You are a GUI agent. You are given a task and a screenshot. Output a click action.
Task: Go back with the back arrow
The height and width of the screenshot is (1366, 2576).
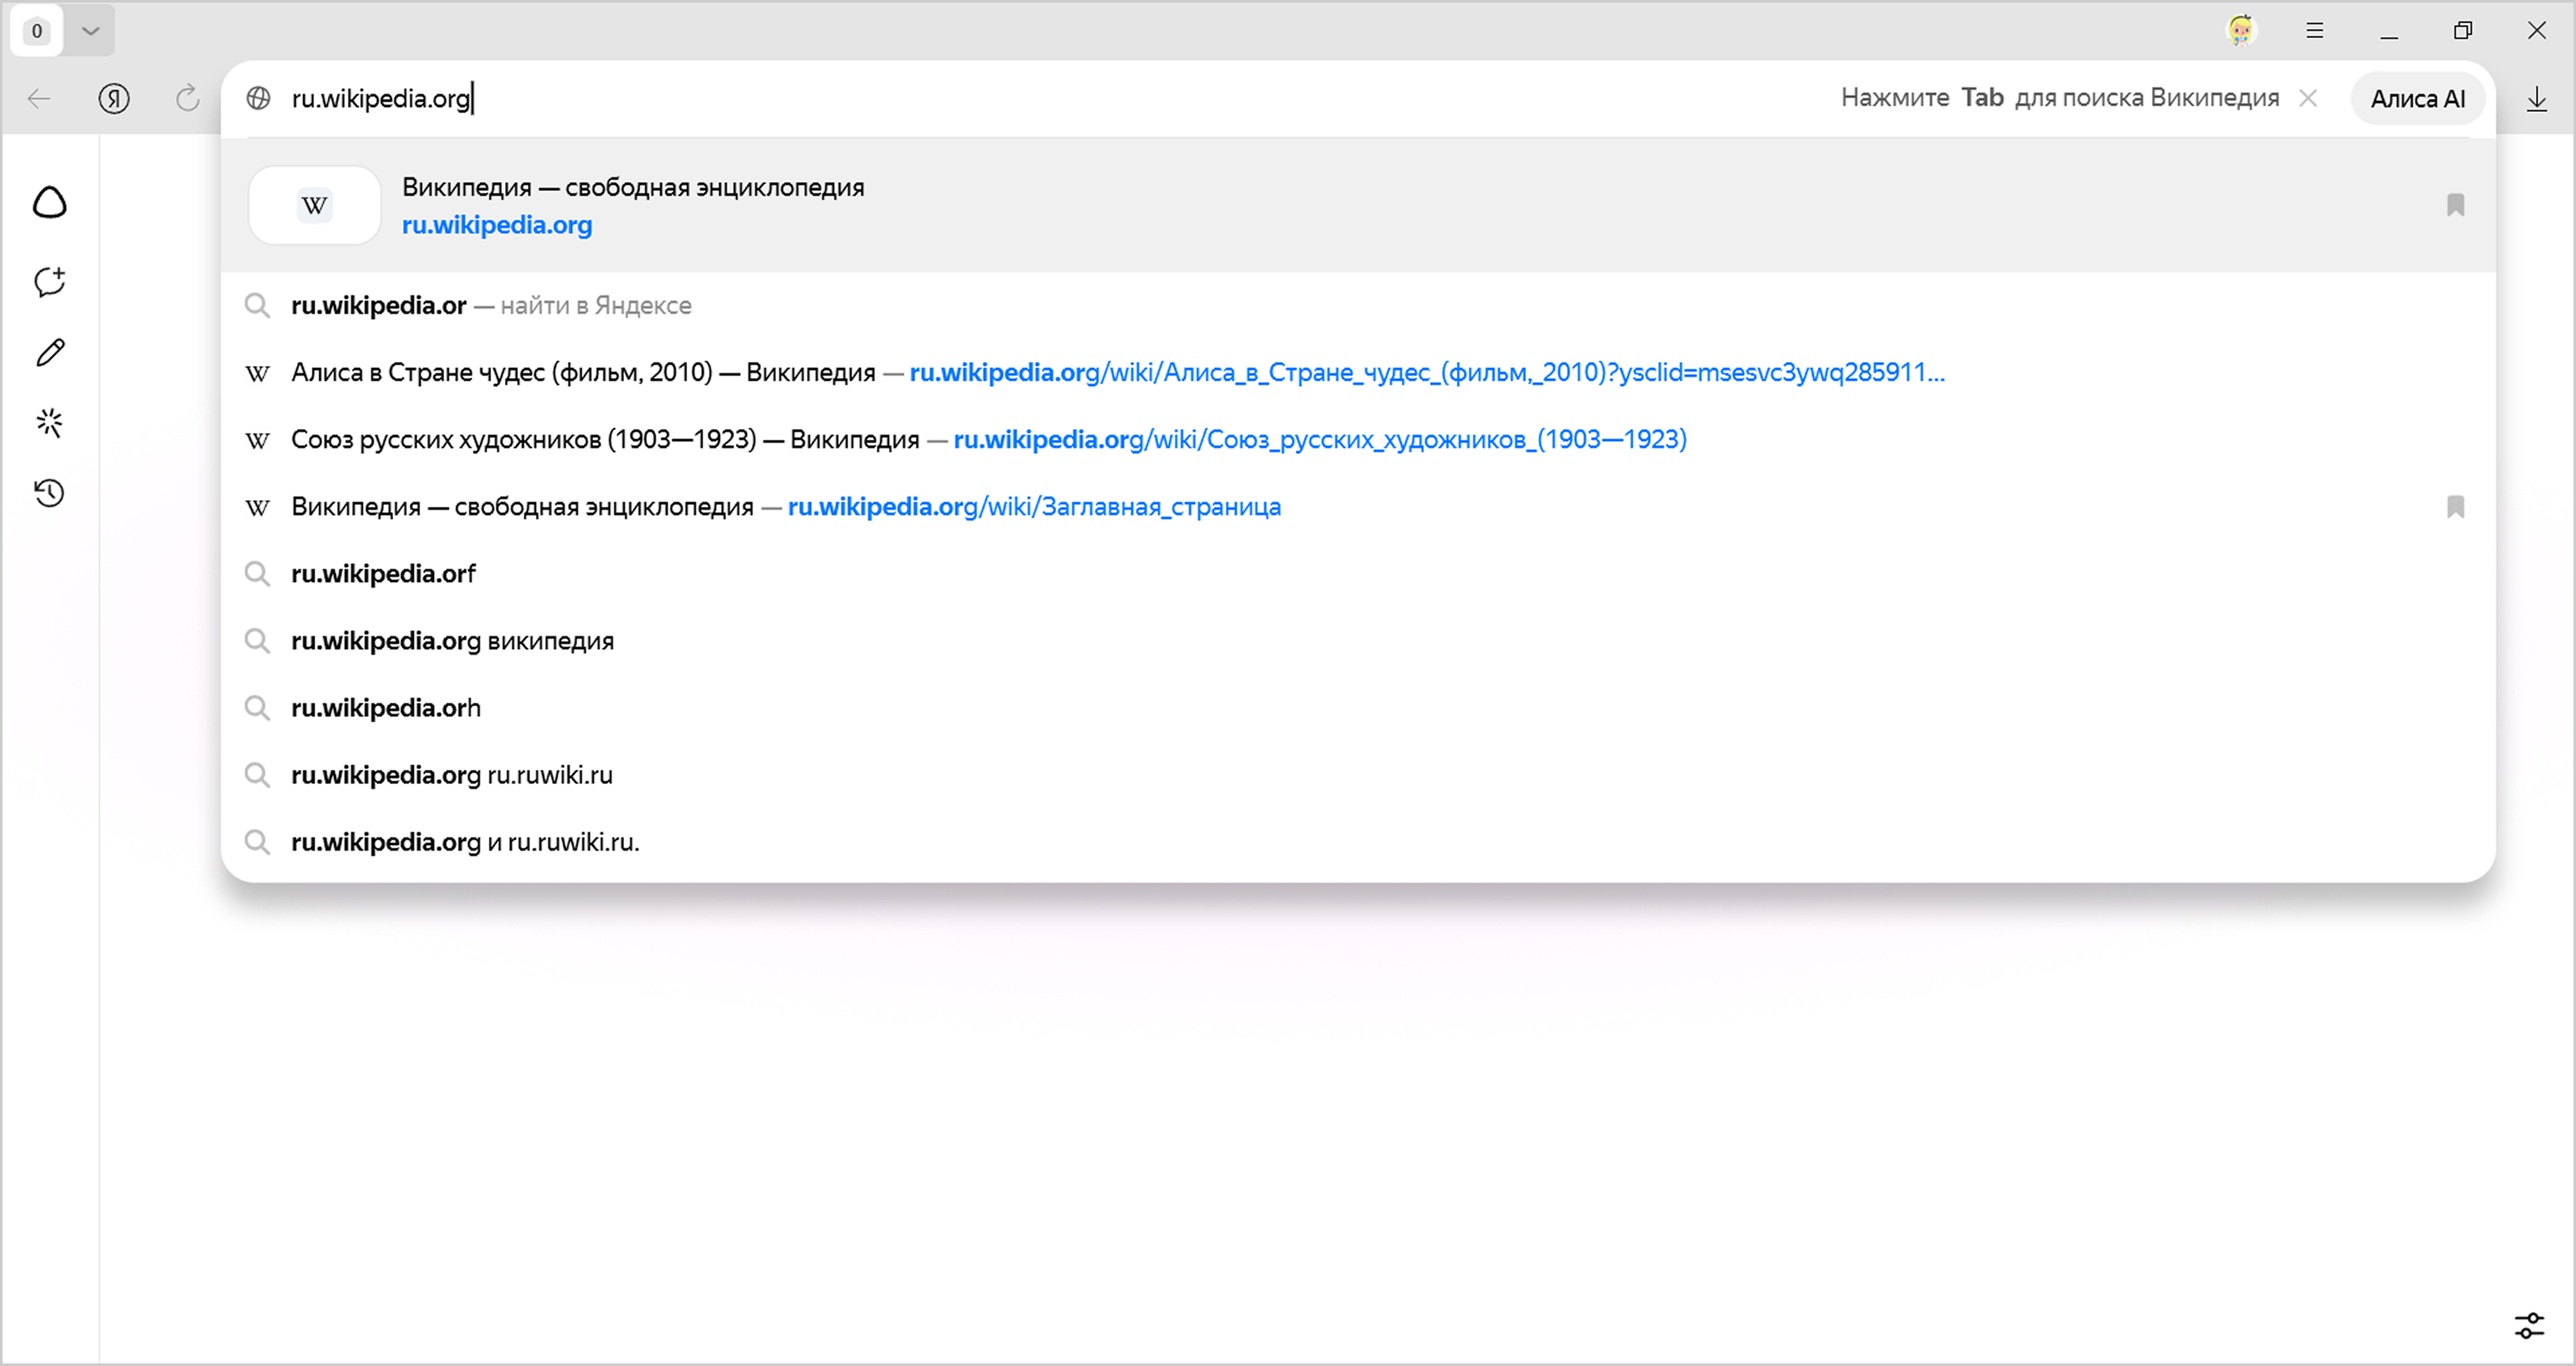coord(39,98)
